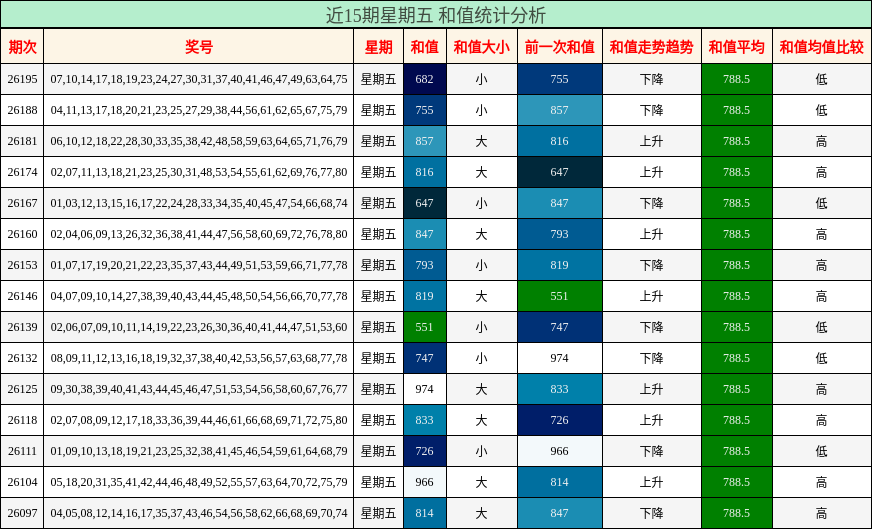Click 和值 cell 857 in row 26181
Image resolution: width=872 pixels, height=529 pixels.
coord(424,141)
